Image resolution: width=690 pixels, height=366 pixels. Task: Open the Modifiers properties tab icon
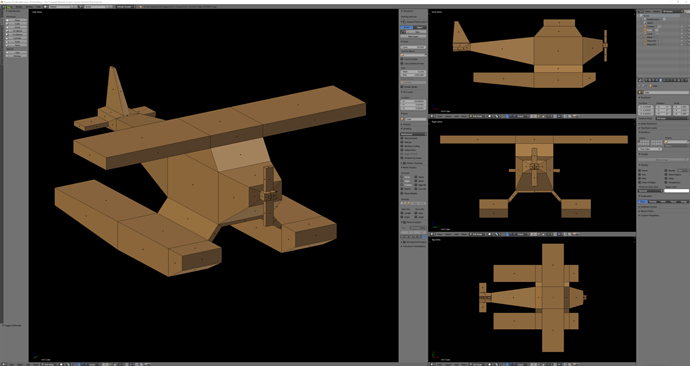pos(668,80)
